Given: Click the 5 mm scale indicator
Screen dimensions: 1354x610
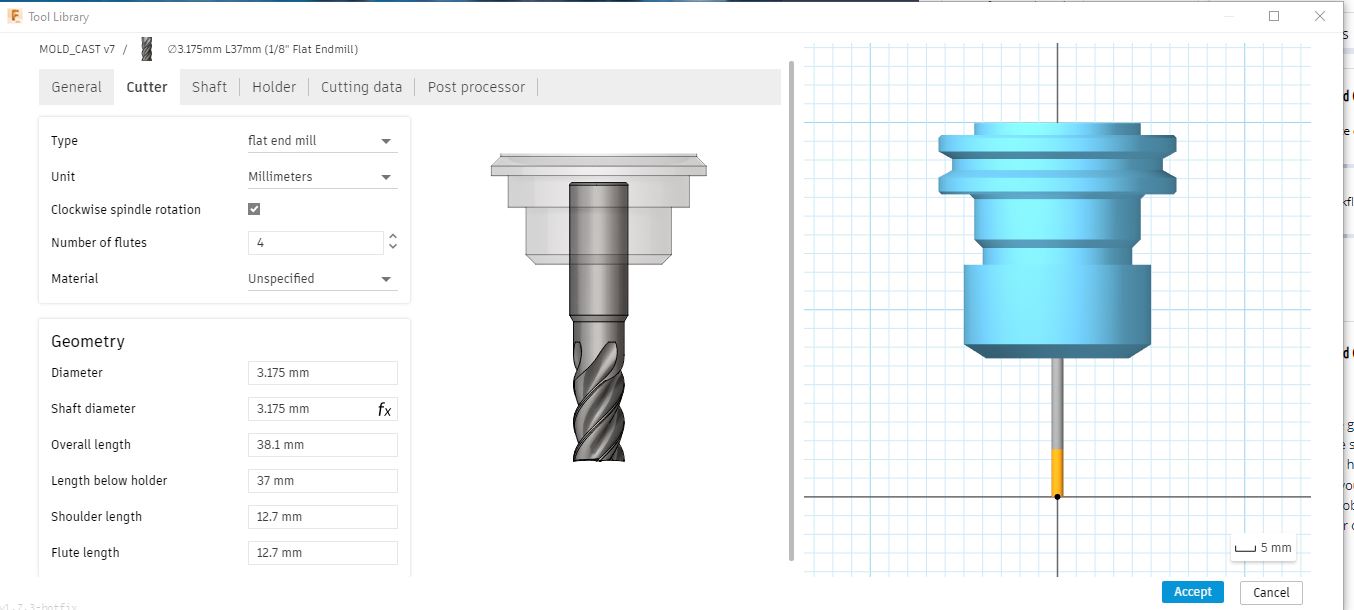Looking at the screenshot, I should click(1263, 548).
